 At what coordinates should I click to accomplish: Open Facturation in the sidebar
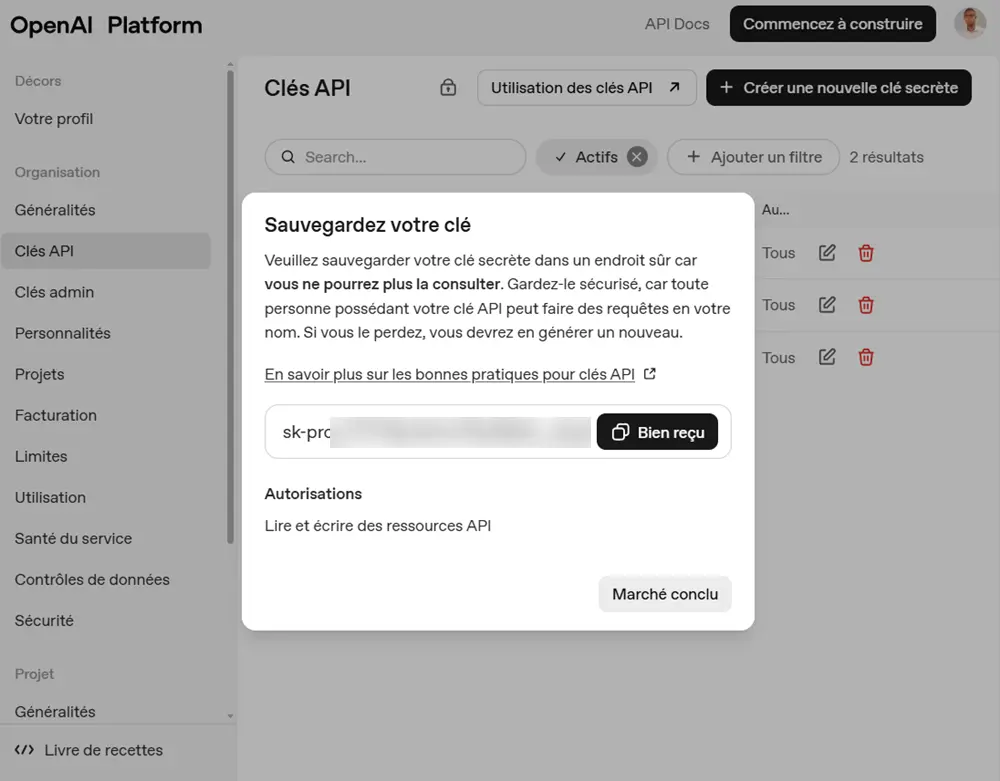(x=55, y=415)
